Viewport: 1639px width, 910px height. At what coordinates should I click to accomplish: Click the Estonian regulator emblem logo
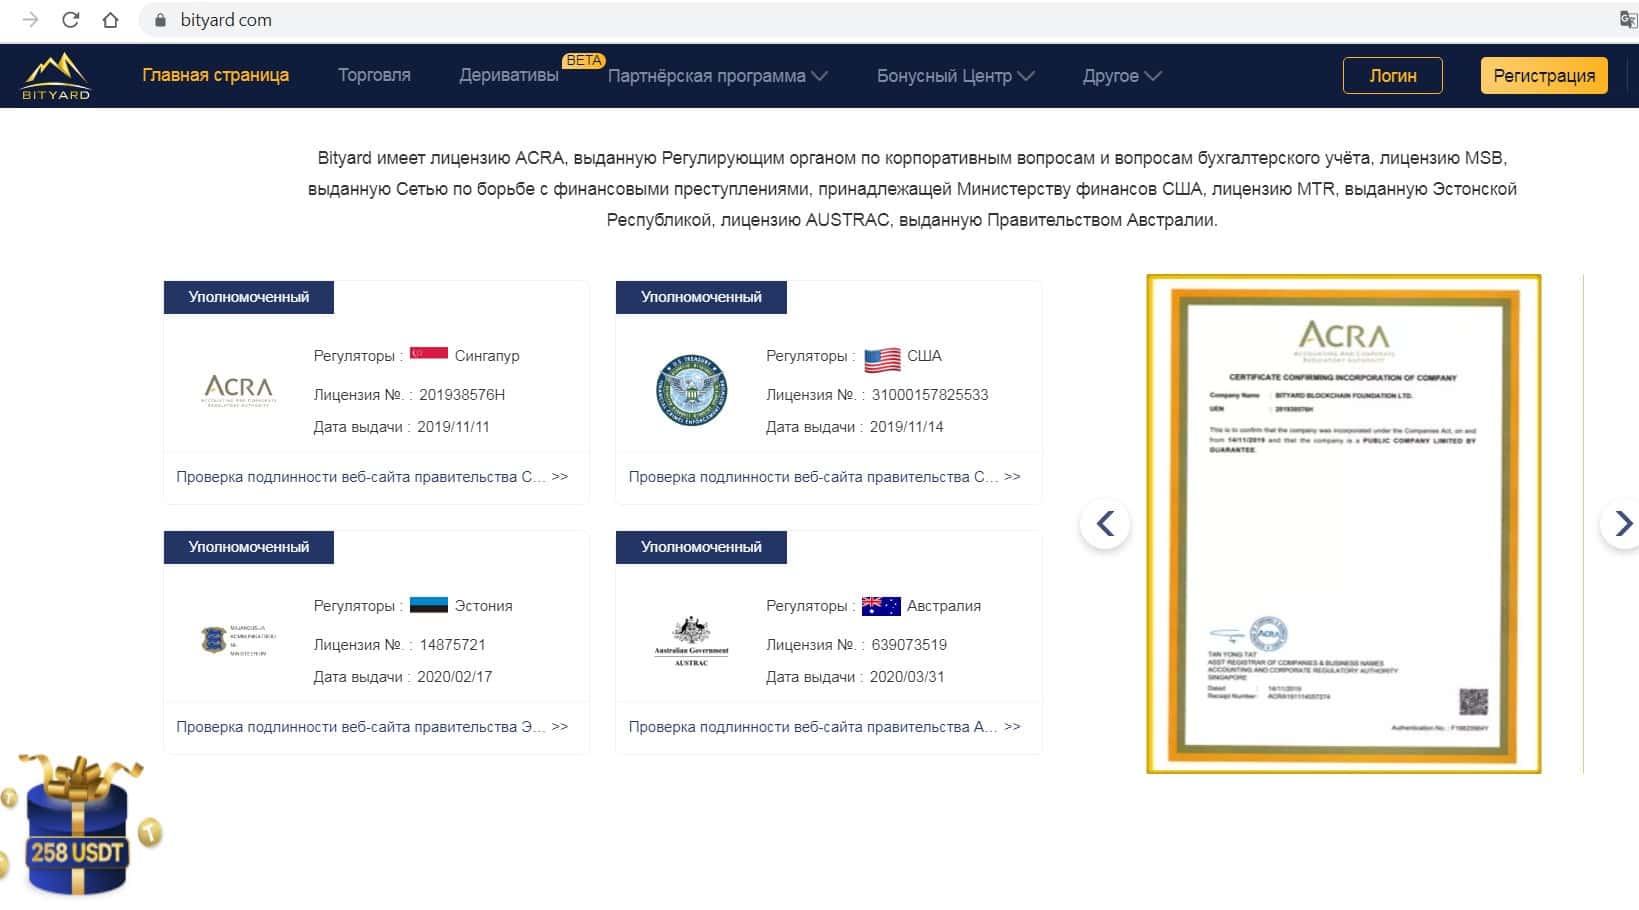click(238, 640)
